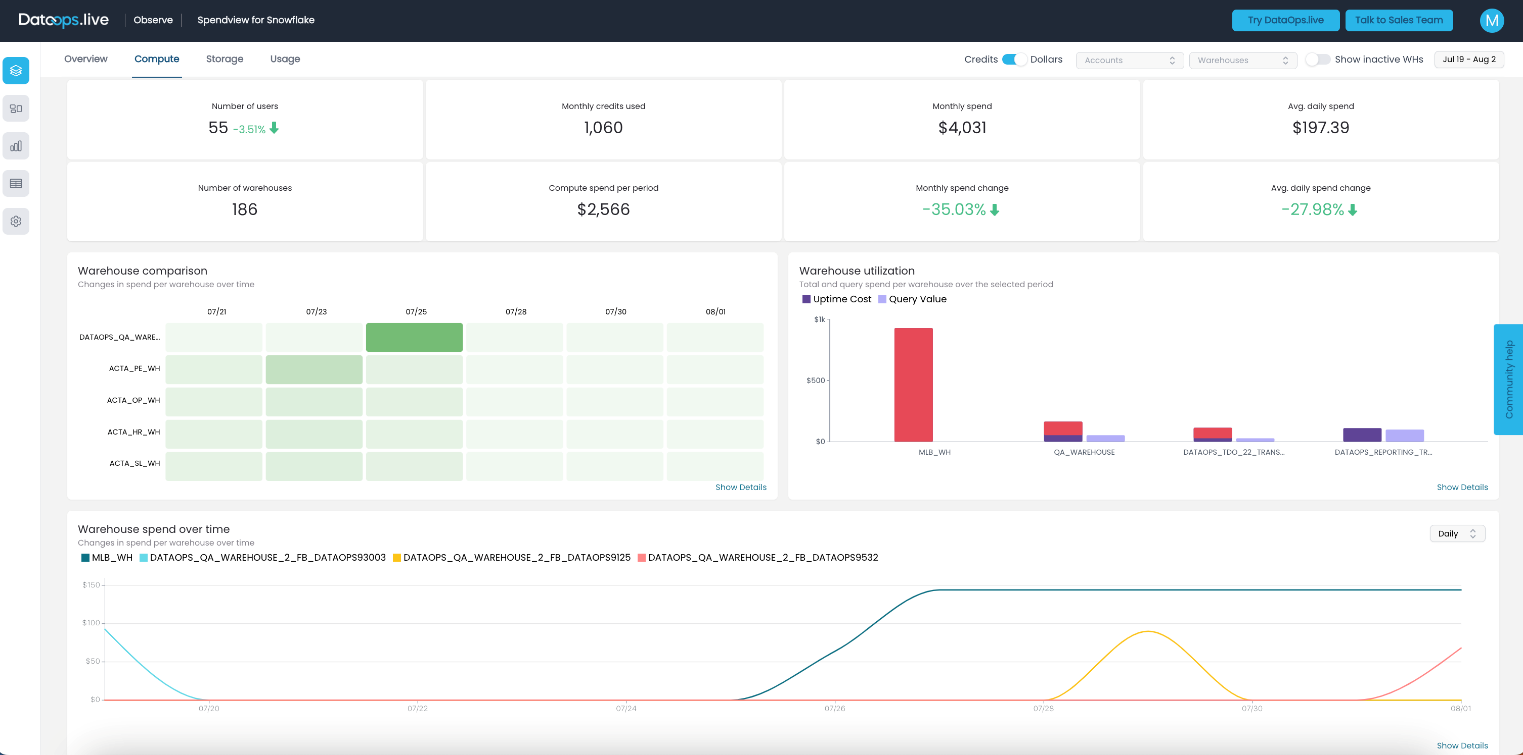Screen dimensions: 1523x755
Task: Click Observe in the top bar
Action: pyautogui.click(x=153, y=20)
